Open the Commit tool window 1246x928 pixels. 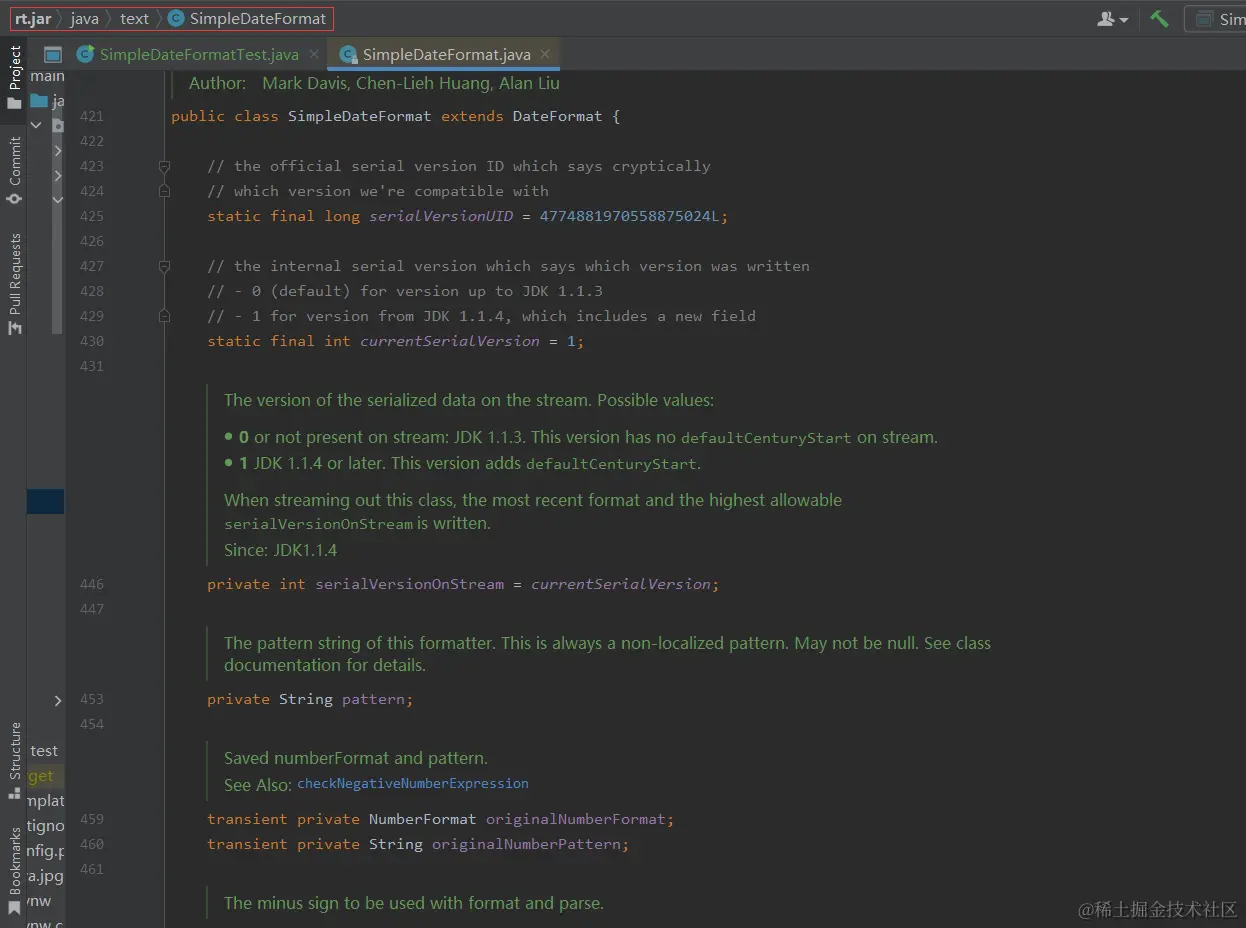click(14, 171)
